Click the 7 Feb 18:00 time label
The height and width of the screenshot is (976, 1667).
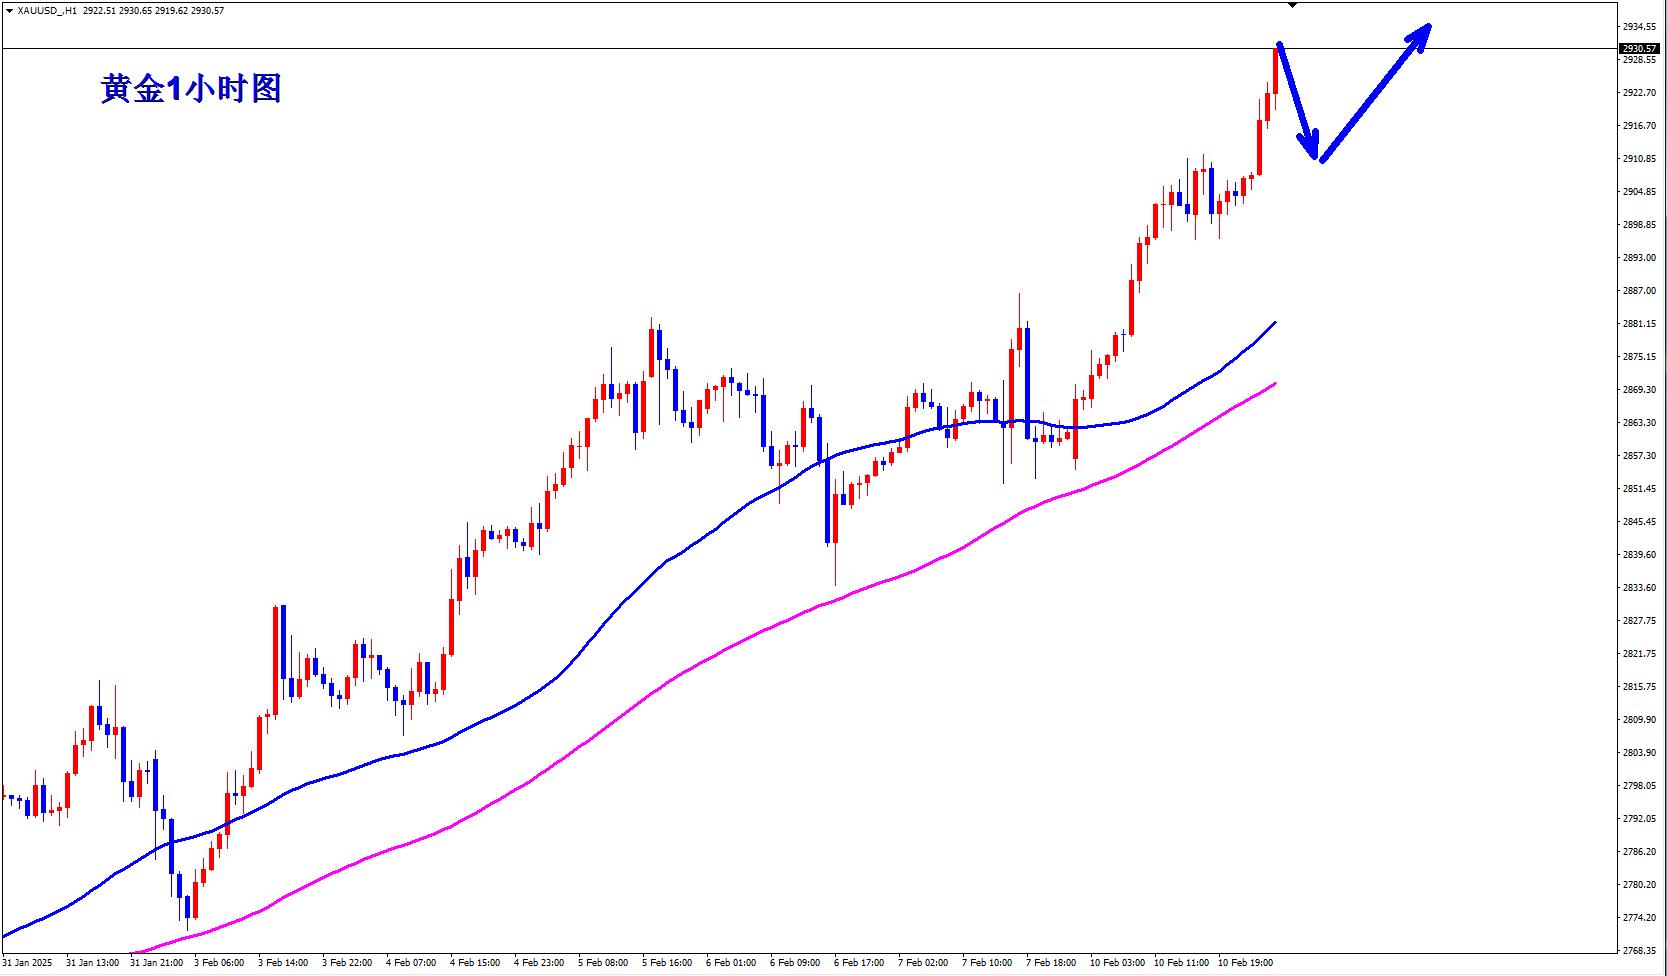[1053, 963]
